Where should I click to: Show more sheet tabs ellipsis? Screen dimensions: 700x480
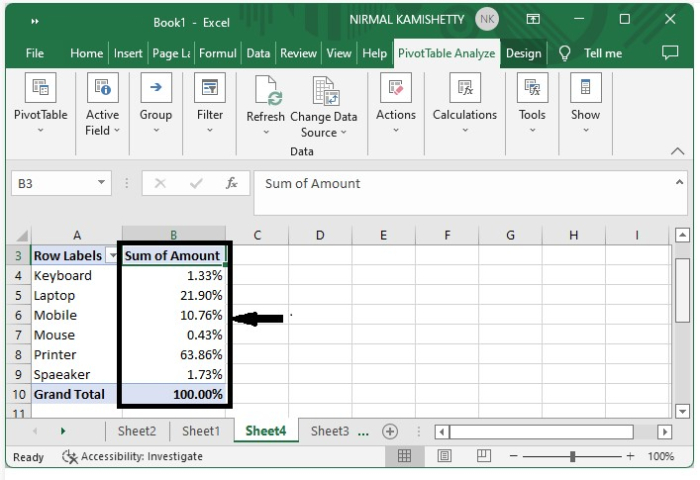click(x=363, y=432)
